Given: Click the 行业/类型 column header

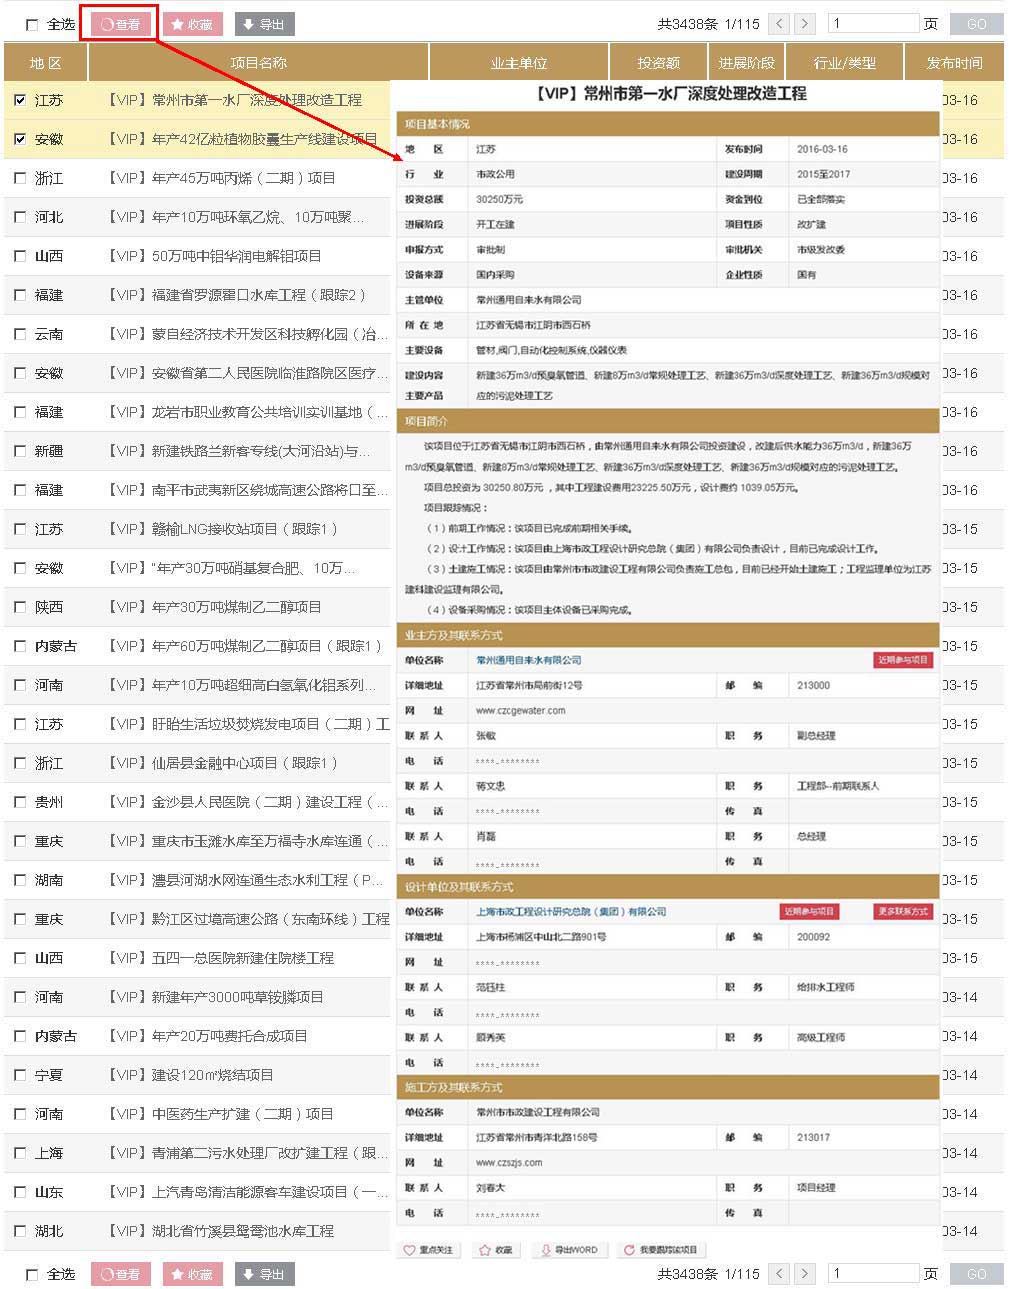Looking at the screenshot, I should click(x=845, y=63).
